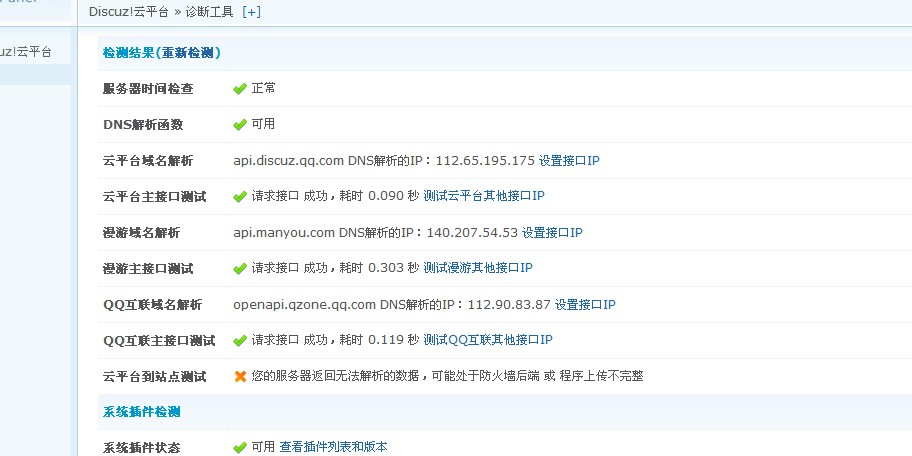The width and height of the screenshot is (912, 456).
Task: Click 可用 status in DNS解析函数 row
Action: pyautogui.click(x=263, y=124)
